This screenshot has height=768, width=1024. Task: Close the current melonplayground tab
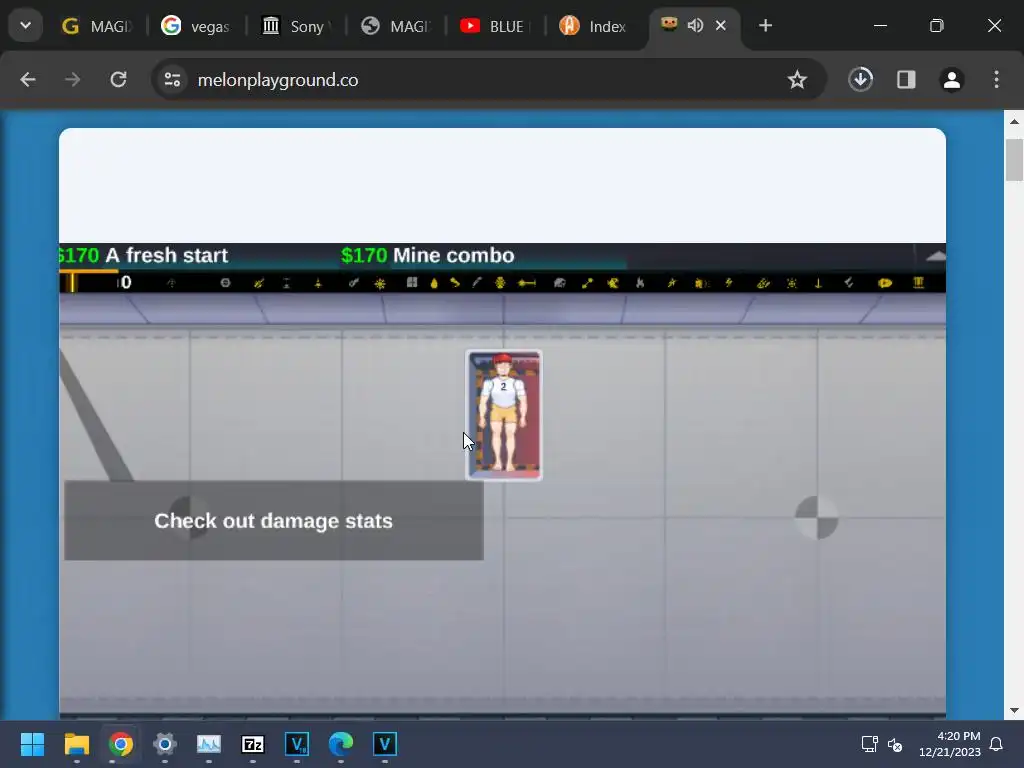(x=720, y=25)
